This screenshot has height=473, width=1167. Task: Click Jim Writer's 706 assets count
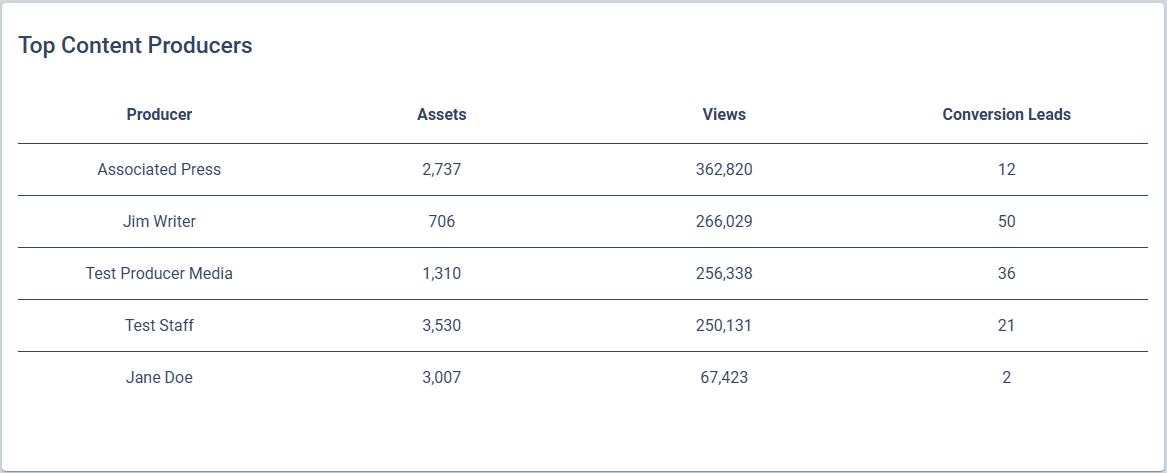pyautogui.click(x=442, y=222)
